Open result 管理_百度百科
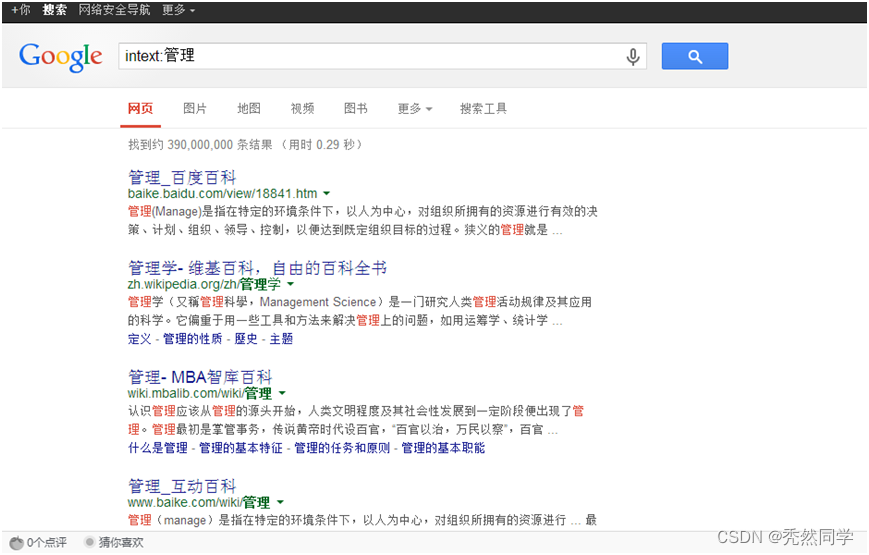Screen dimensions: 869x555 182,177
